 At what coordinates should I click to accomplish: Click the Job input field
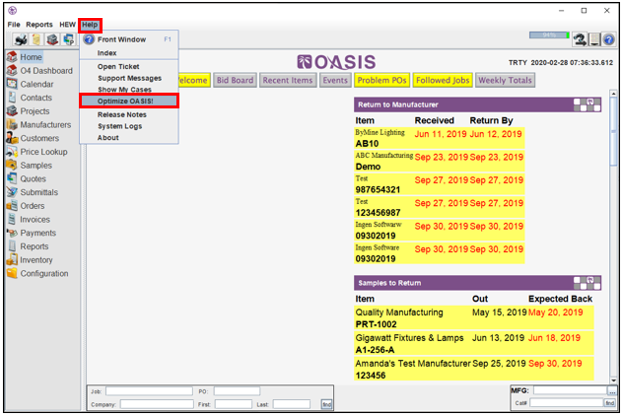pyautogui.click(x=149, y=391)
